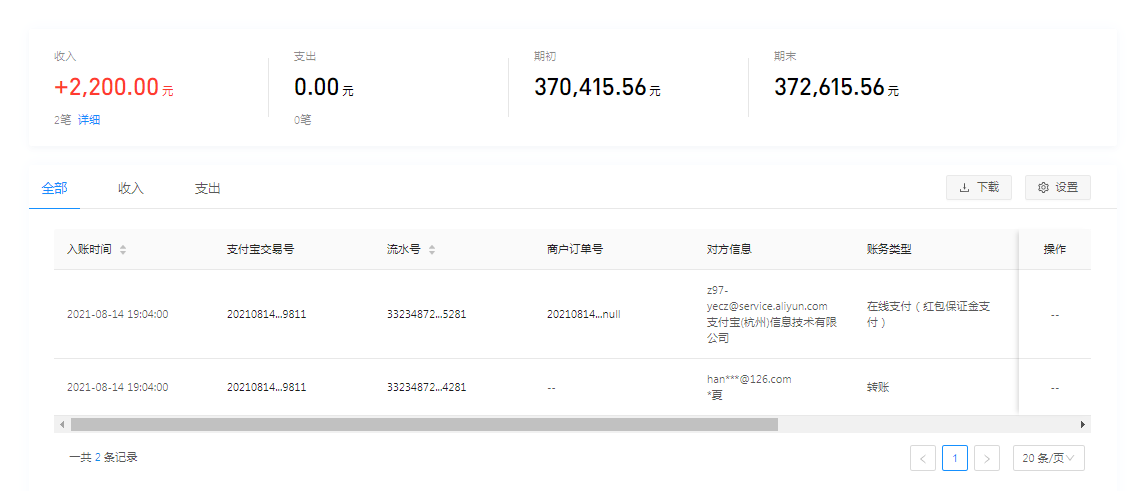Click transaction number in first row
Viewport: 1129px width, 491px height.
pos(266,314)
